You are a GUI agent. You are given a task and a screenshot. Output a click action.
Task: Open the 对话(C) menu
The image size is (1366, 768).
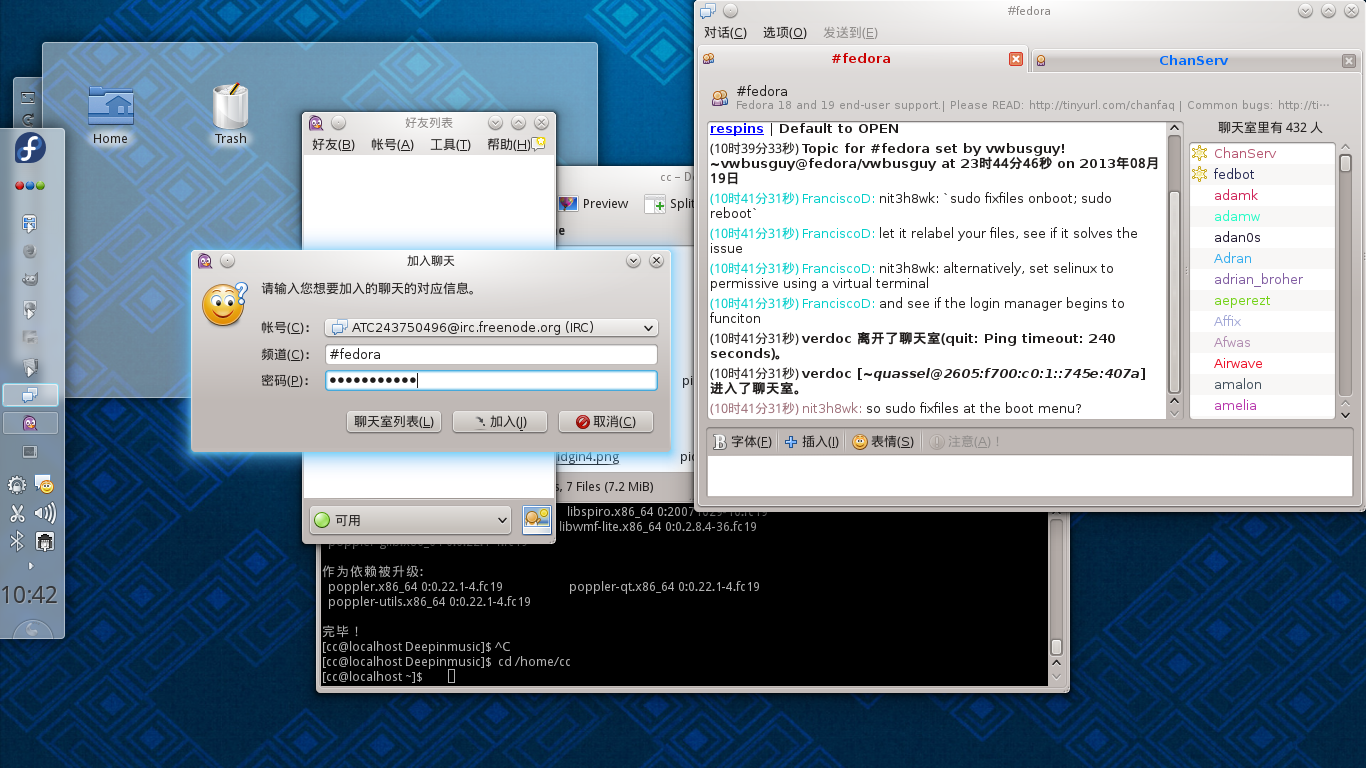point(725,33)
